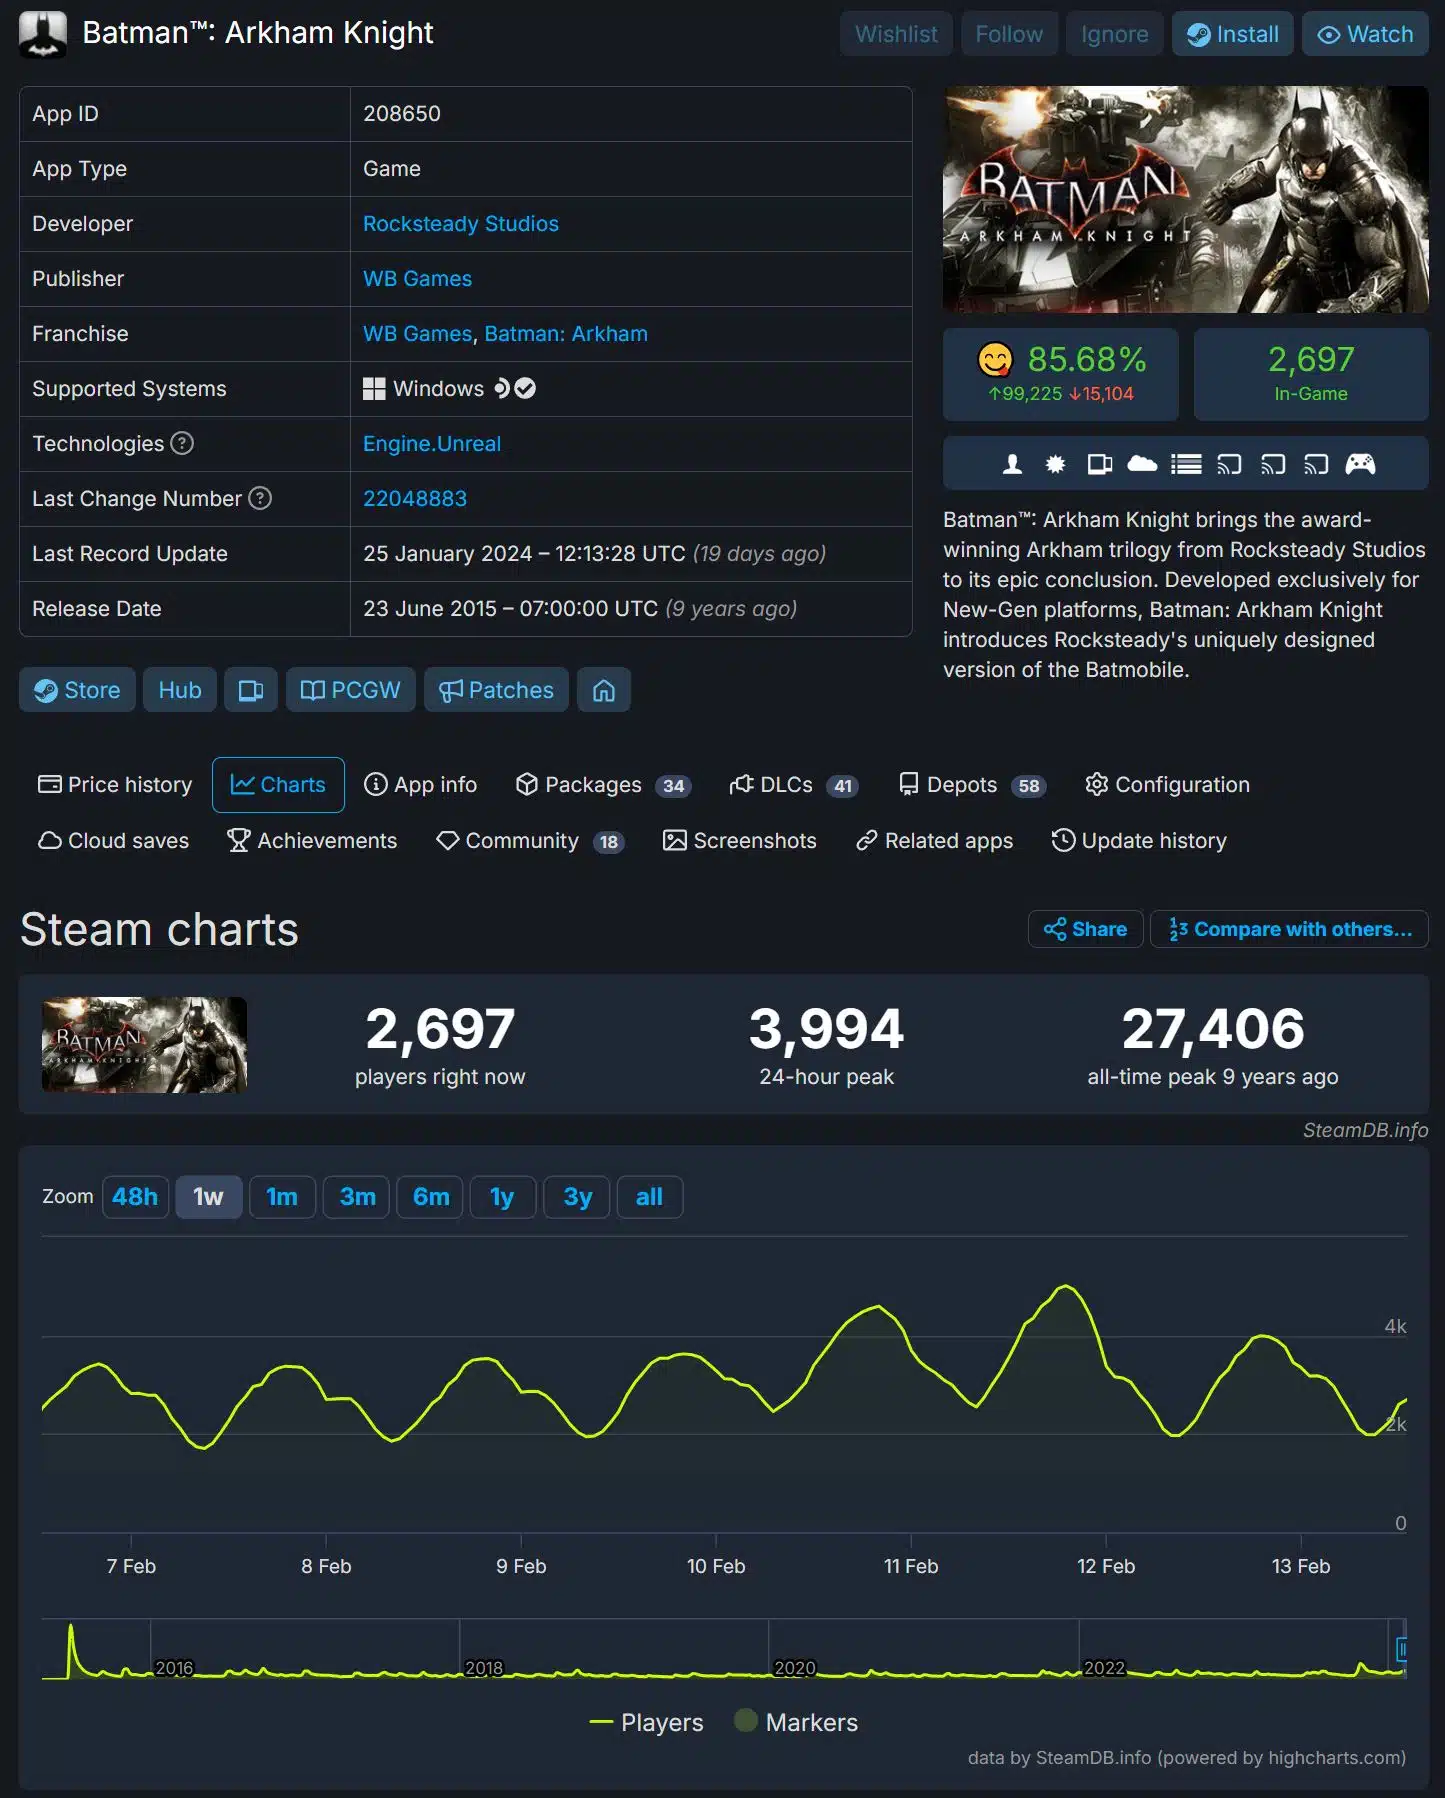Viewport: 1445px width, 1798px height.
Task: Click the help icon beside Technologies
Action: 182,443
